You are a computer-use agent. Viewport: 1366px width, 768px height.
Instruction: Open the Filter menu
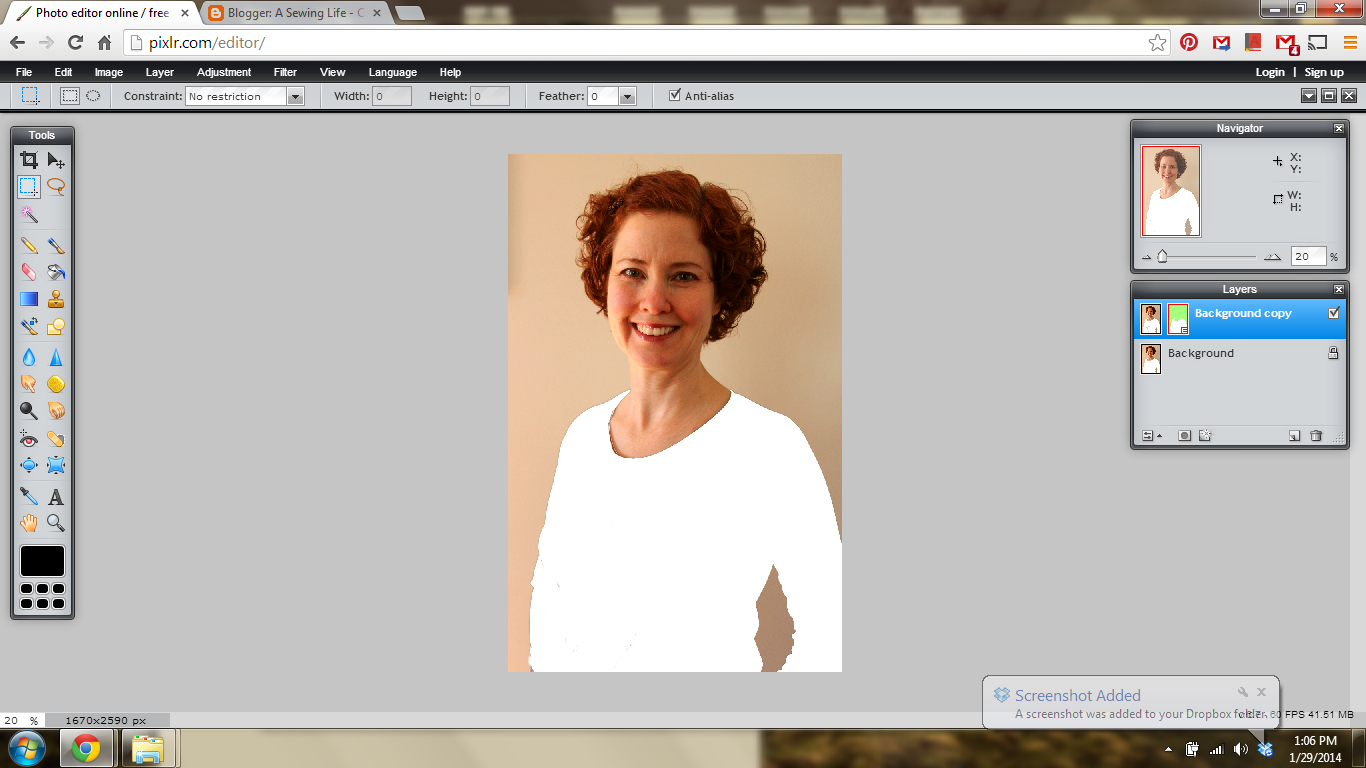point(285,72)
